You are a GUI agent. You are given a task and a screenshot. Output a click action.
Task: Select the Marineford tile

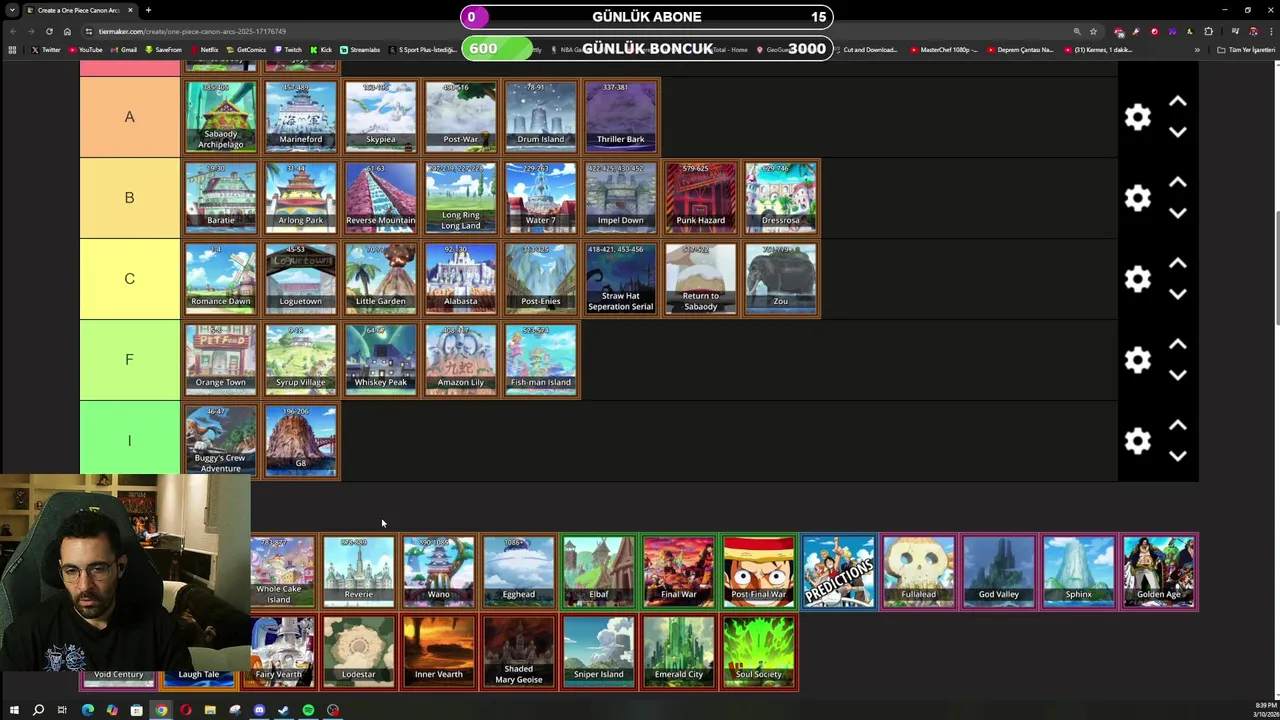[300, 117]
